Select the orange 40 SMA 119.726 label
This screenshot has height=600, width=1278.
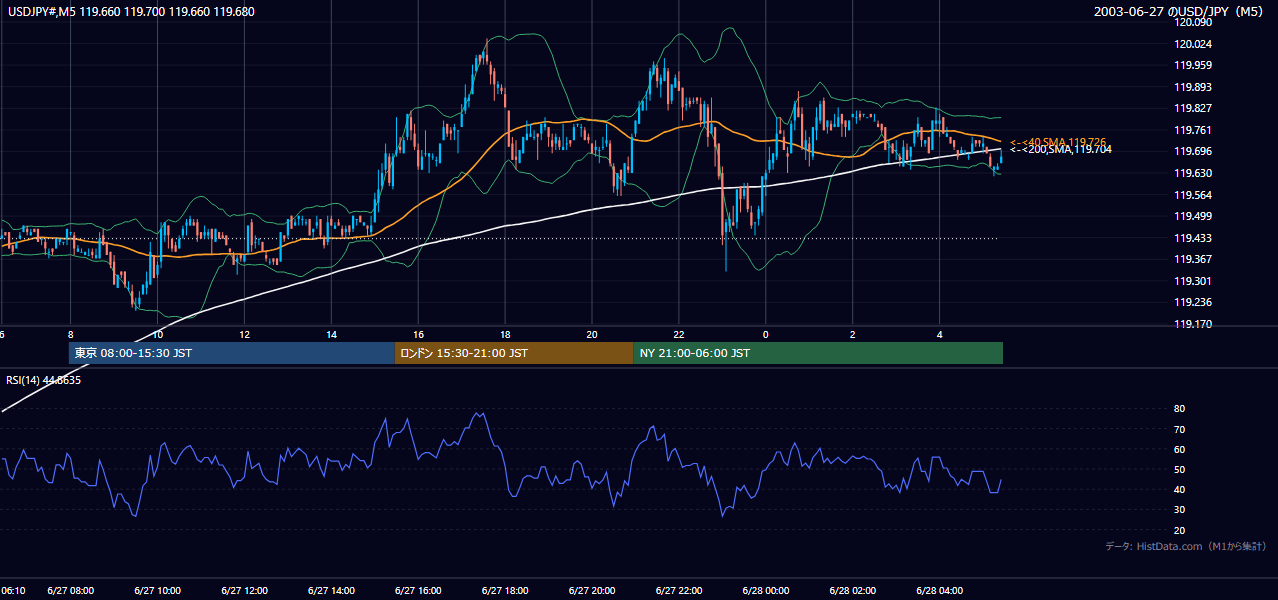1060,141
